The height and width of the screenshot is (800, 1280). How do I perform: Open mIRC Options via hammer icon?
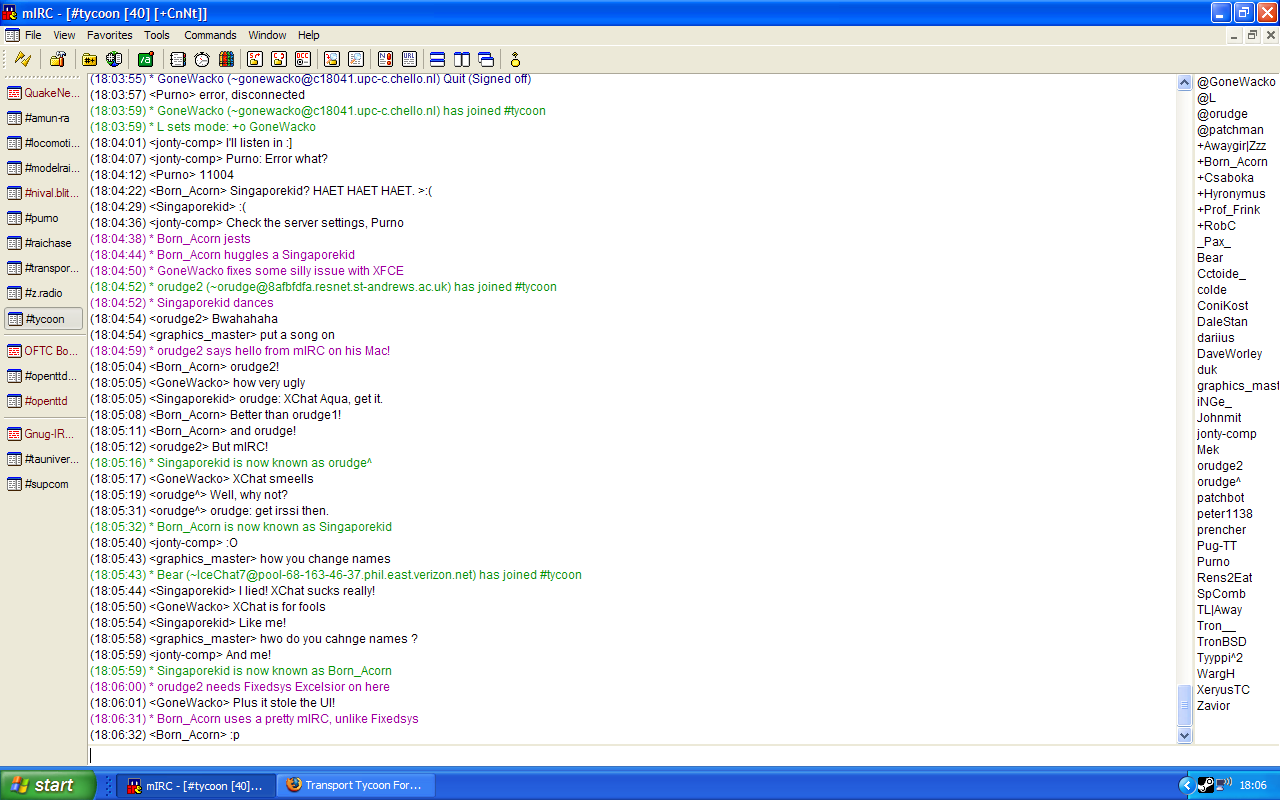58,59
